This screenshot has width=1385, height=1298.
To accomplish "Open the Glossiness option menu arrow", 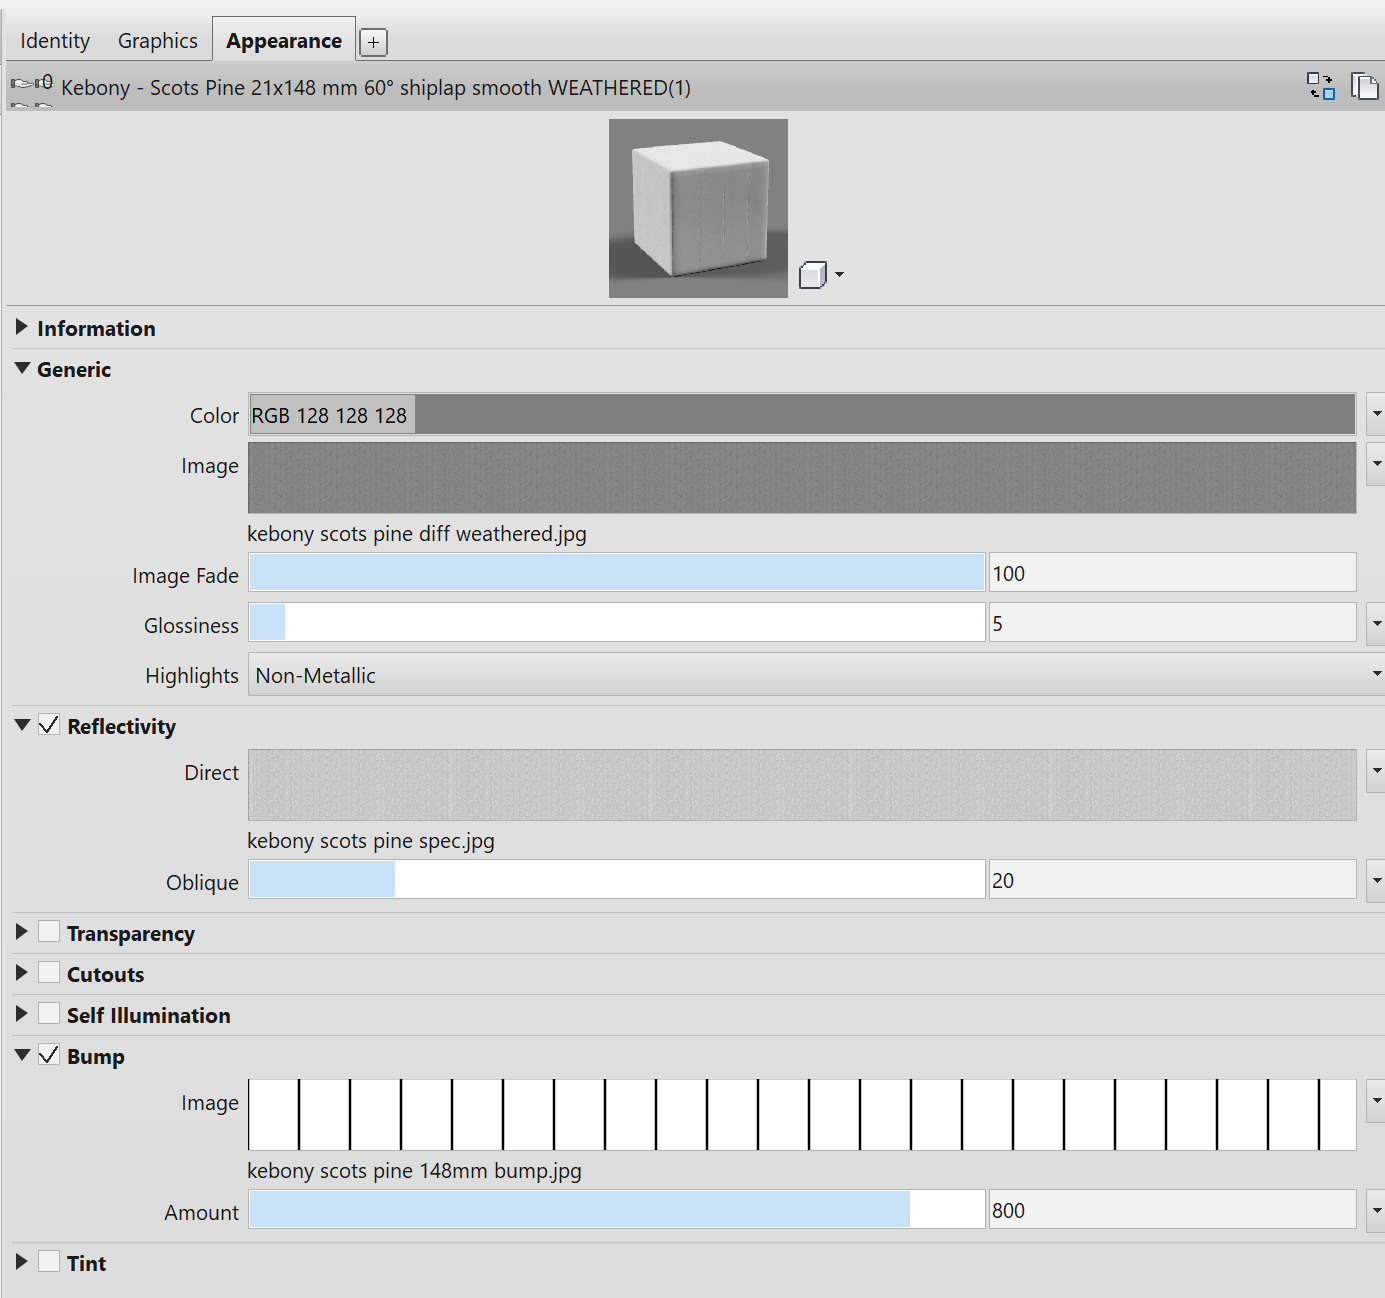I will [x=1376, y=622].
